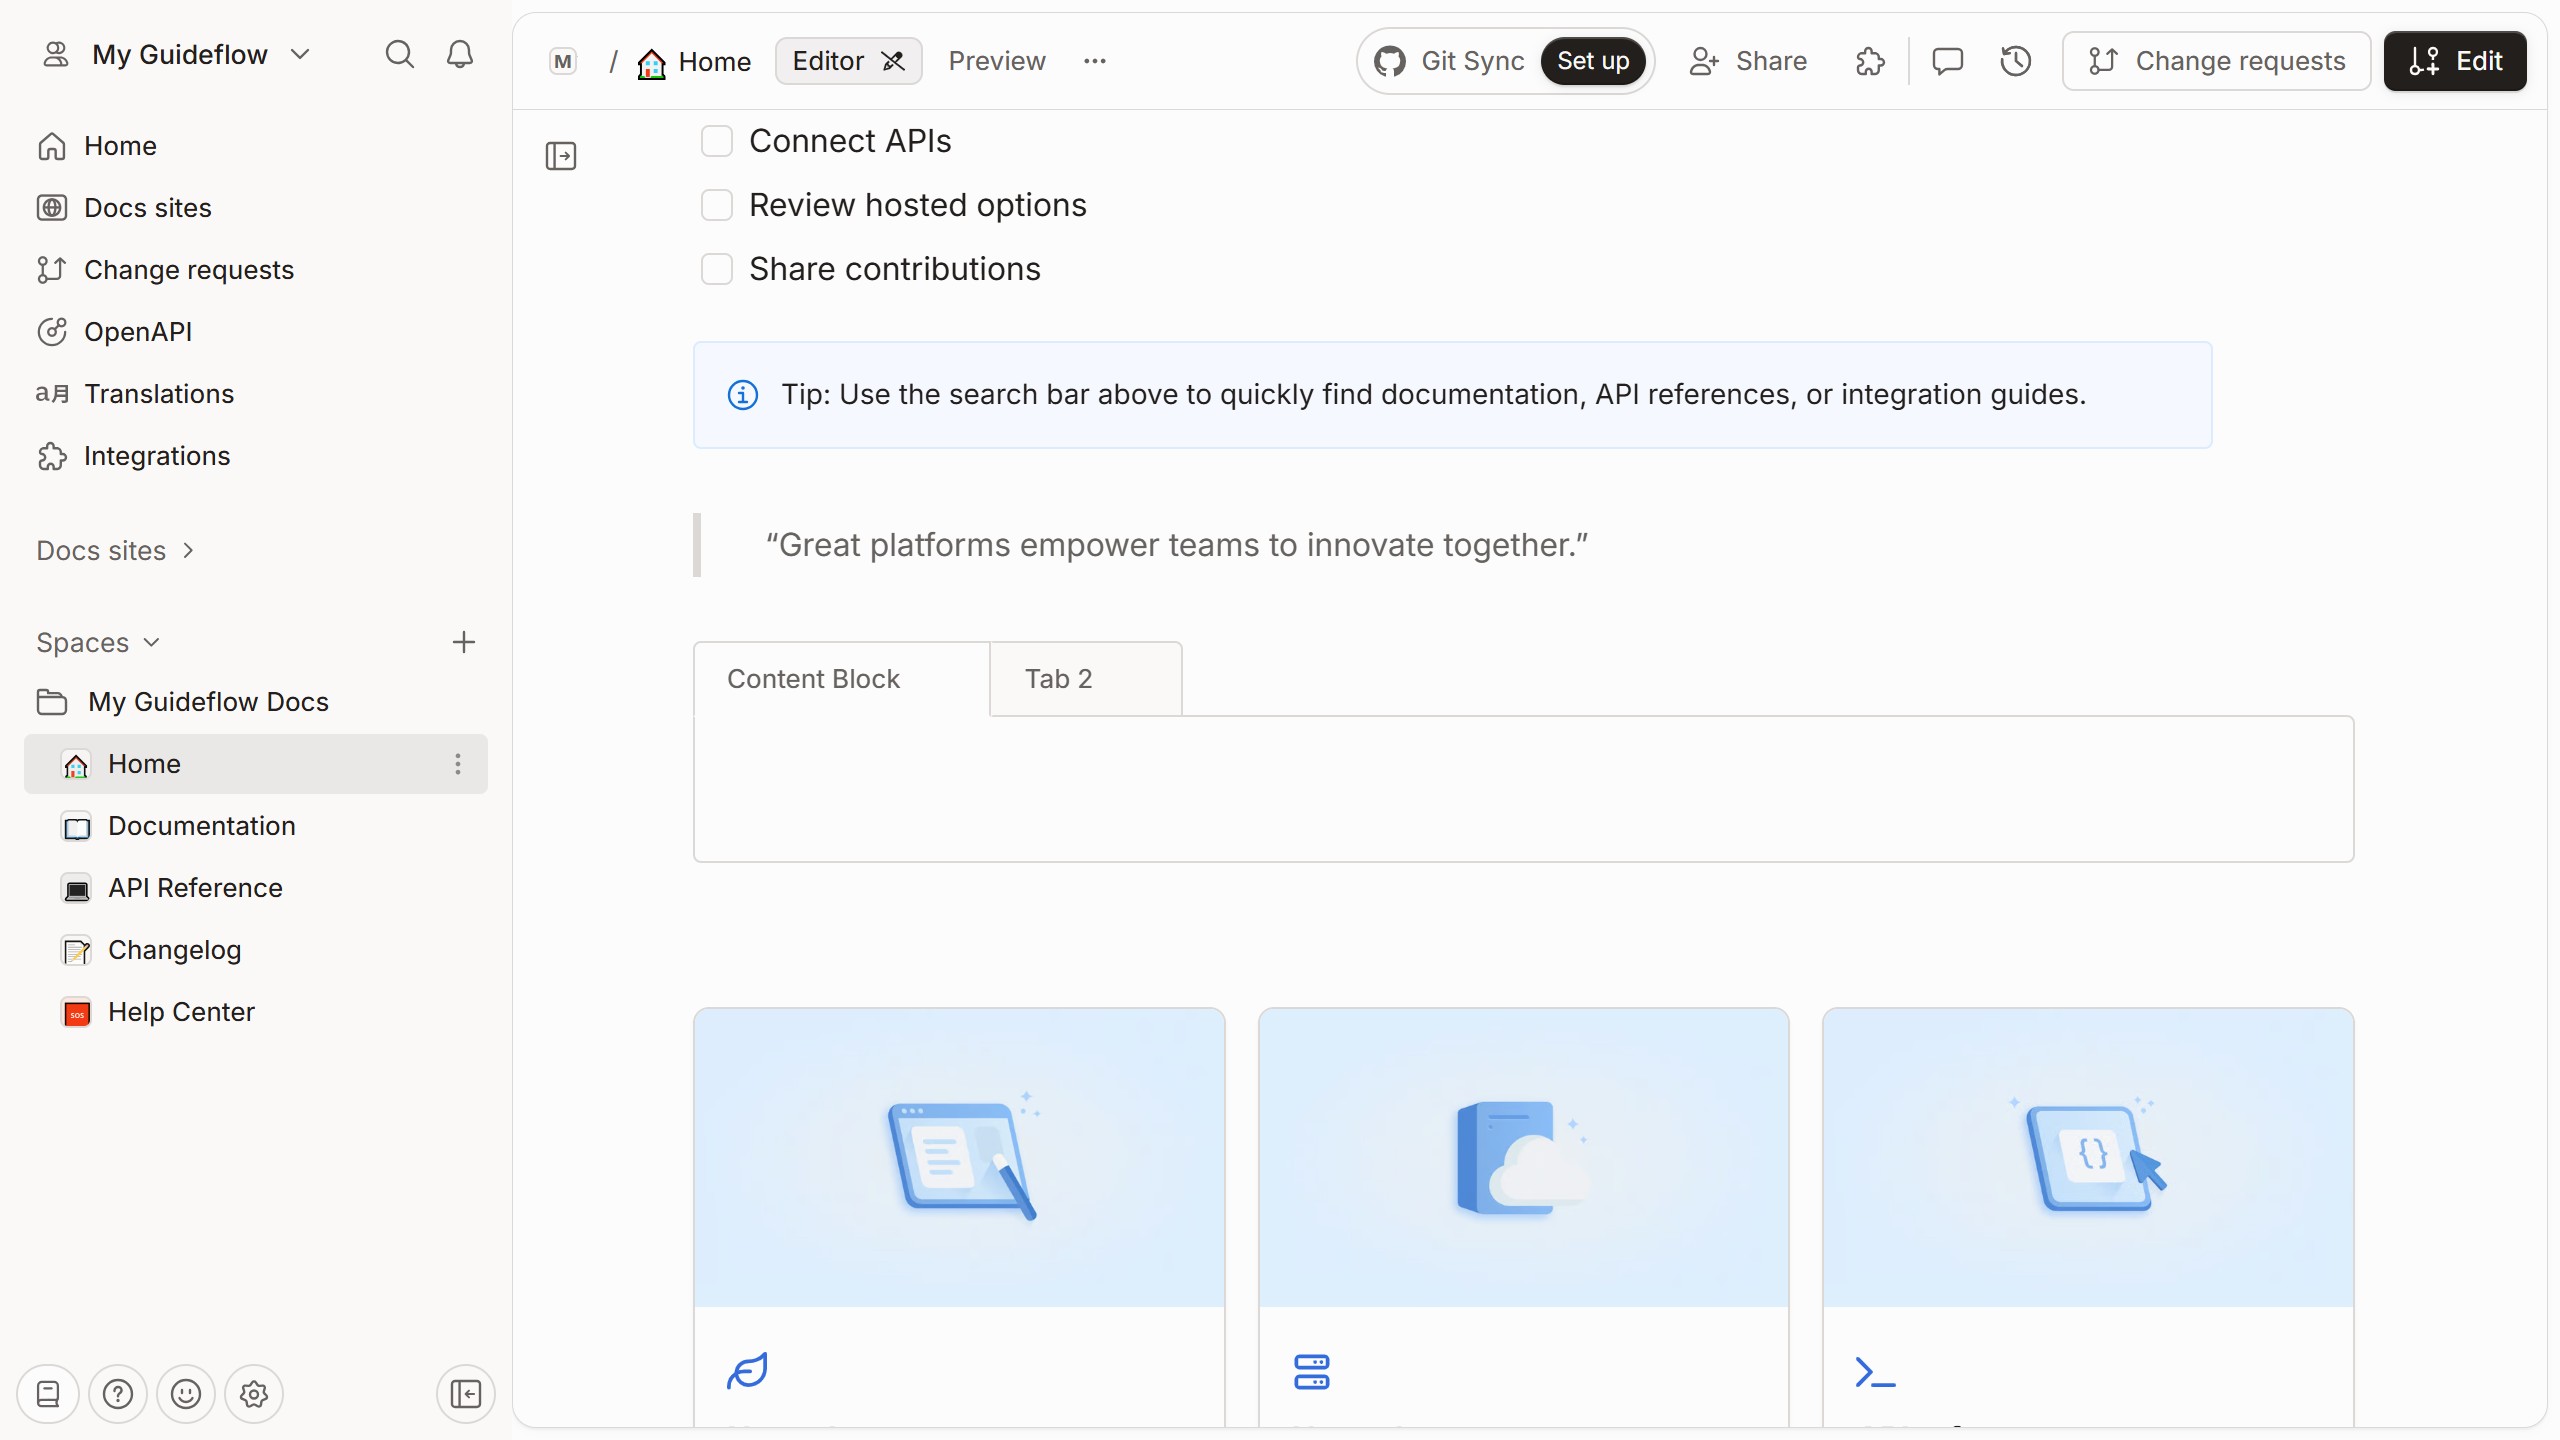
Task: Open comments speech bubble icon
Action: pyautogui.click(x=1947, y=61)
